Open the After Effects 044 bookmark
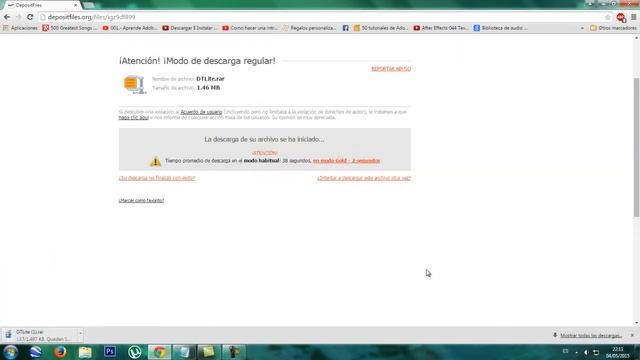The height and width of the screenshot is (360, 640). pyautogui.click(x=441, y=28)
